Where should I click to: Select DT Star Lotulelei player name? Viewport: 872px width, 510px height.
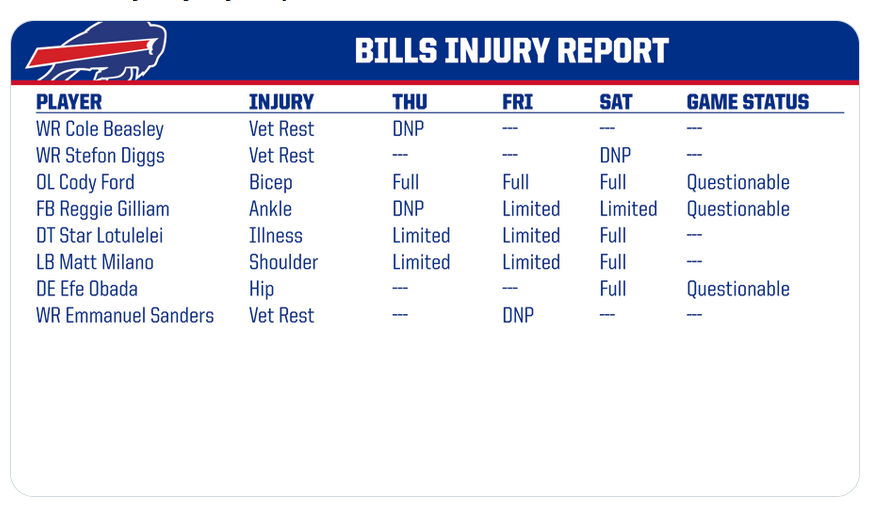click(x=100, y=236)
